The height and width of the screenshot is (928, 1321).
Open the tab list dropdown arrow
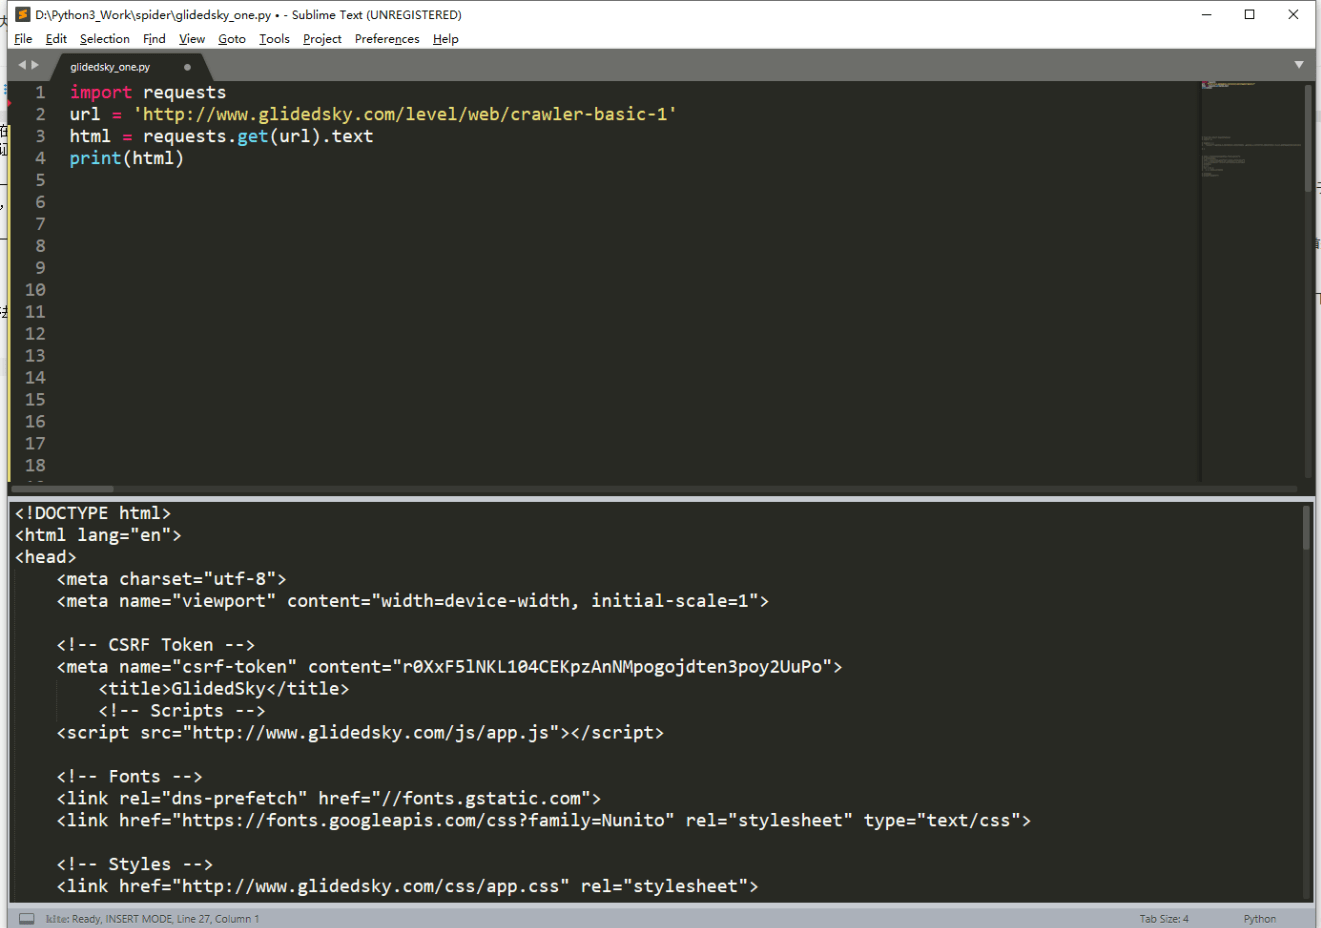(x=1299, y=65)
